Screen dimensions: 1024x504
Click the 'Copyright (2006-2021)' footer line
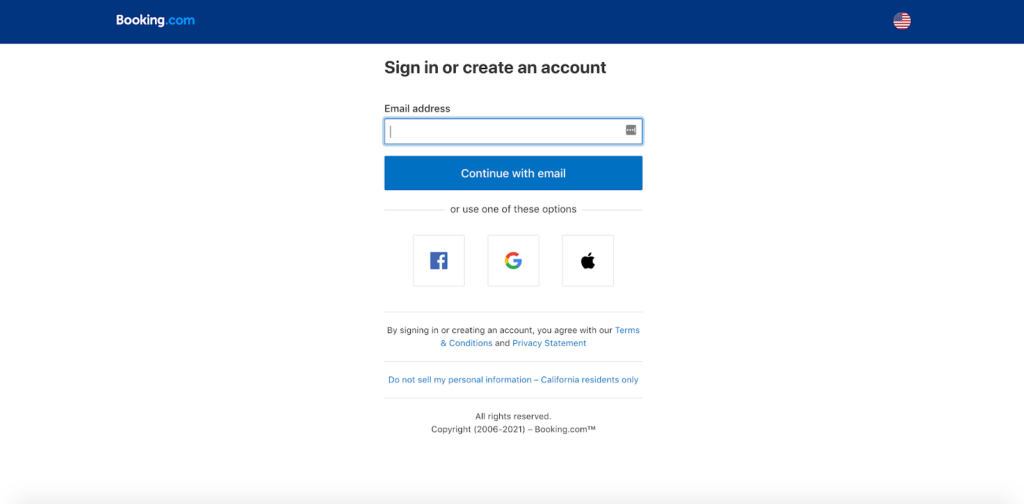tap(513, 430)
